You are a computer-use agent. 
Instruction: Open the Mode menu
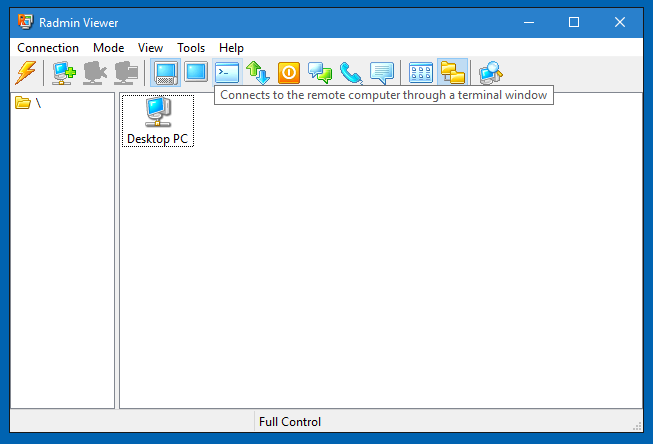tap(108, 48)
